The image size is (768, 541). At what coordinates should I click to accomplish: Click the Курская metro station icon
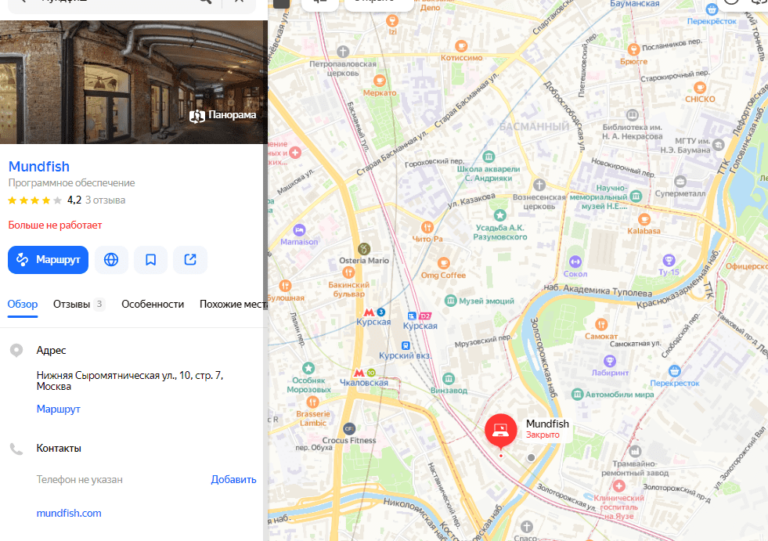click(367, 311)
